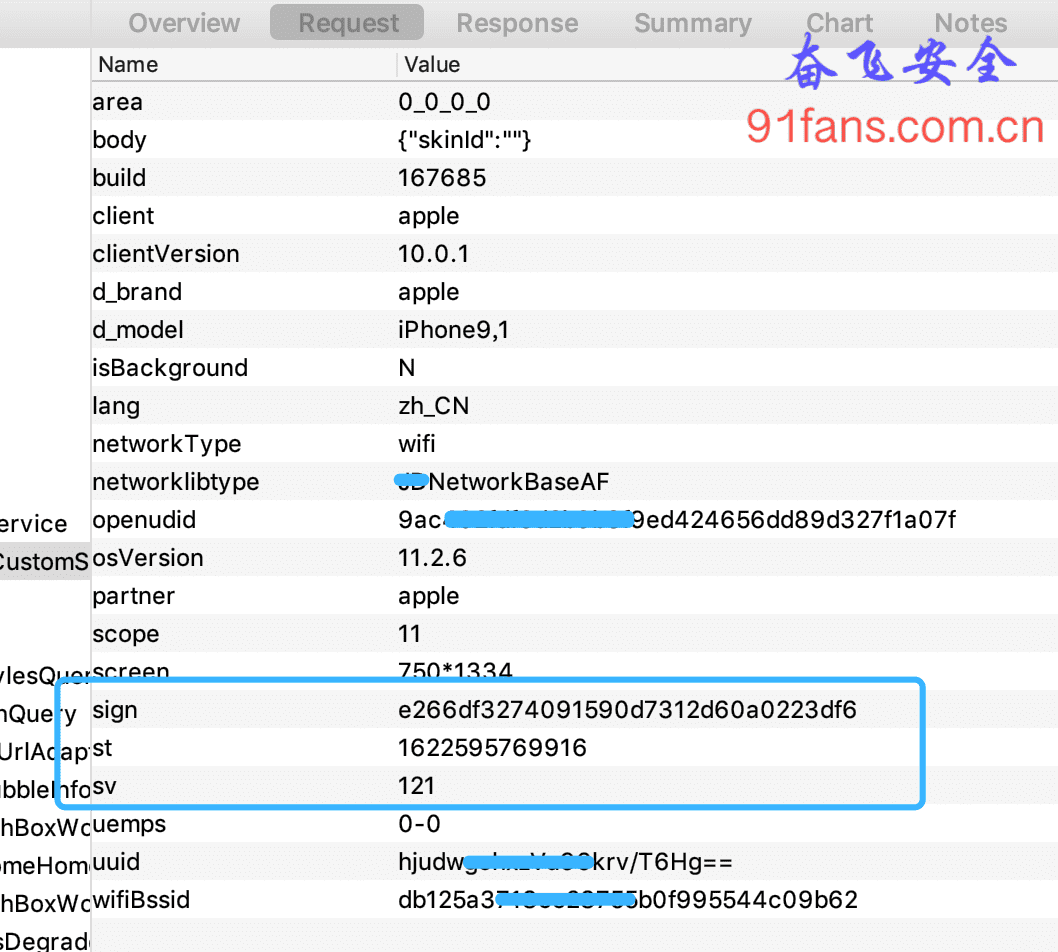
Task: Select the d_model parameter name
Action: pyautogui.click(x=138, y=330)
